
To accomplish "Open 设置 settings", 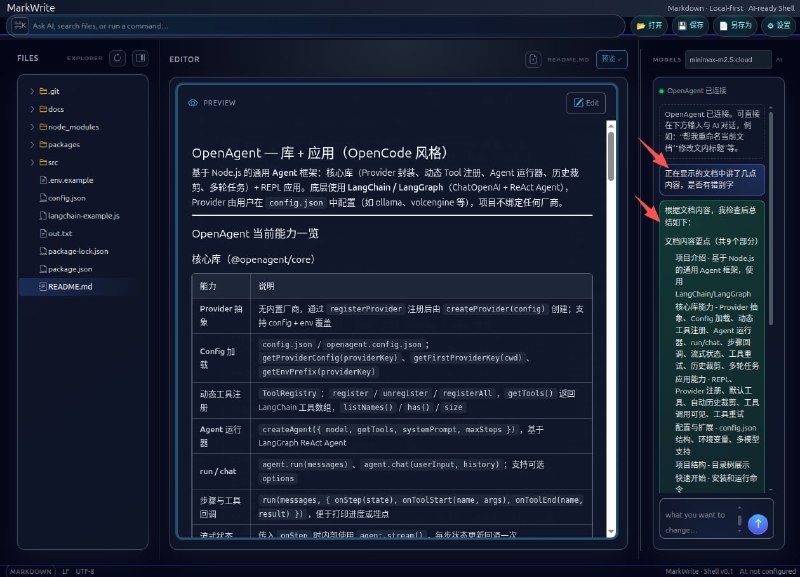I will (779, 25).
